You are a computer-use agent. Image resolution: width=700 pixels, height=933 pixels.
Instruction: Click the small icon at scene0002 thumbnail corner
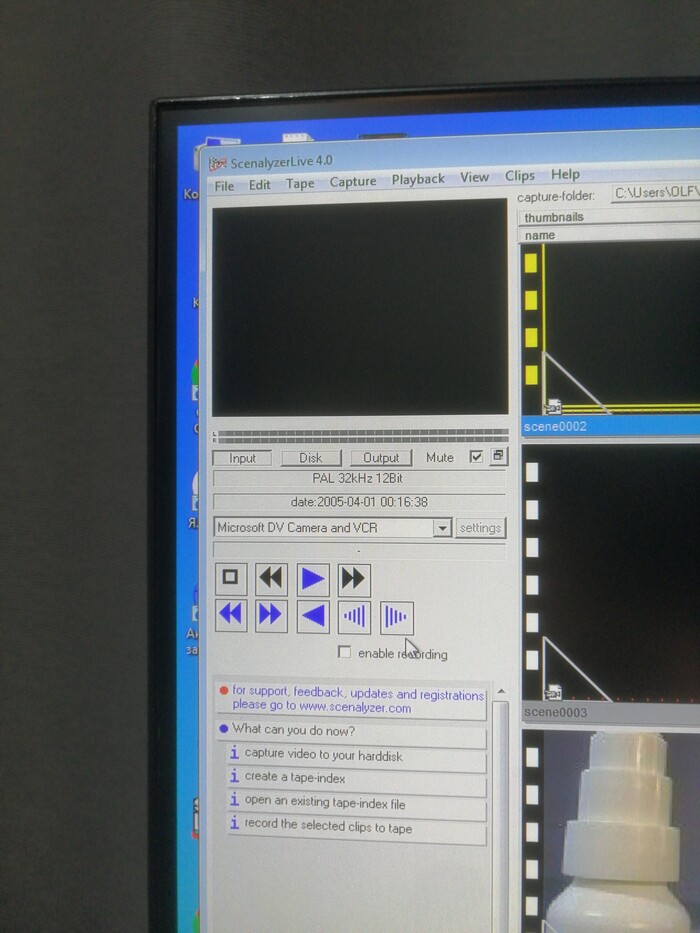tap(553, 407)
